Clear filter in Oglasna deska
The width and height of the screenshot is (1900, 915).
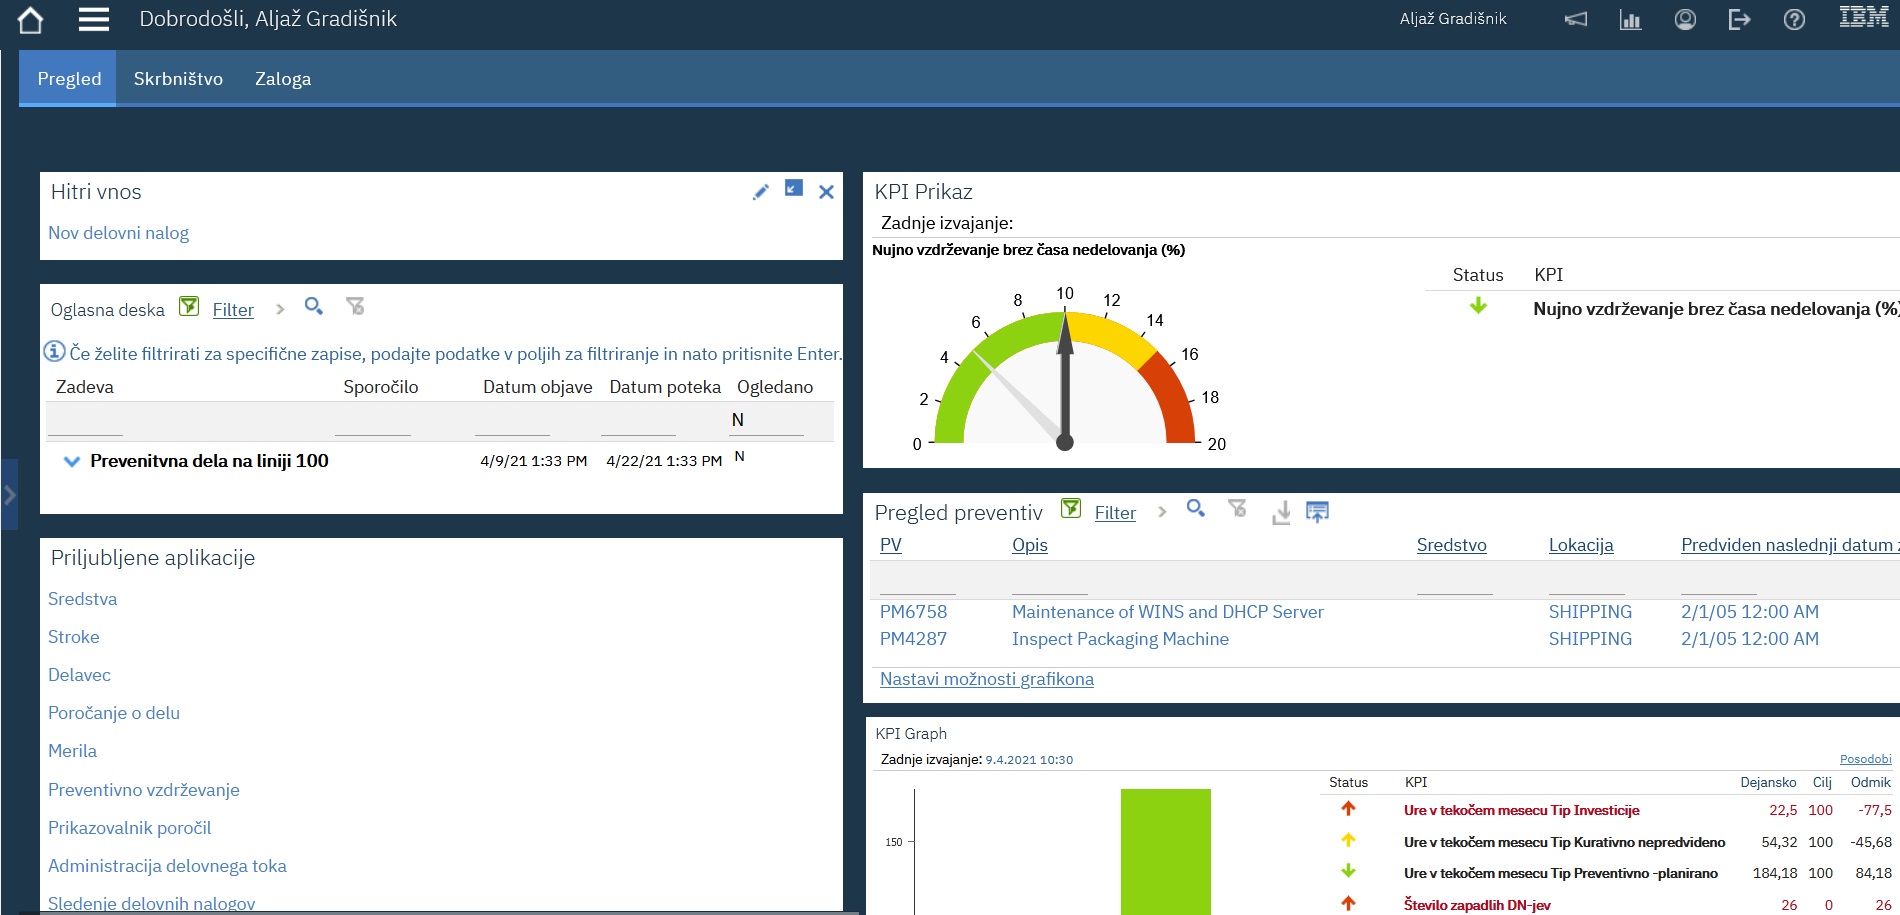point(355,307)
